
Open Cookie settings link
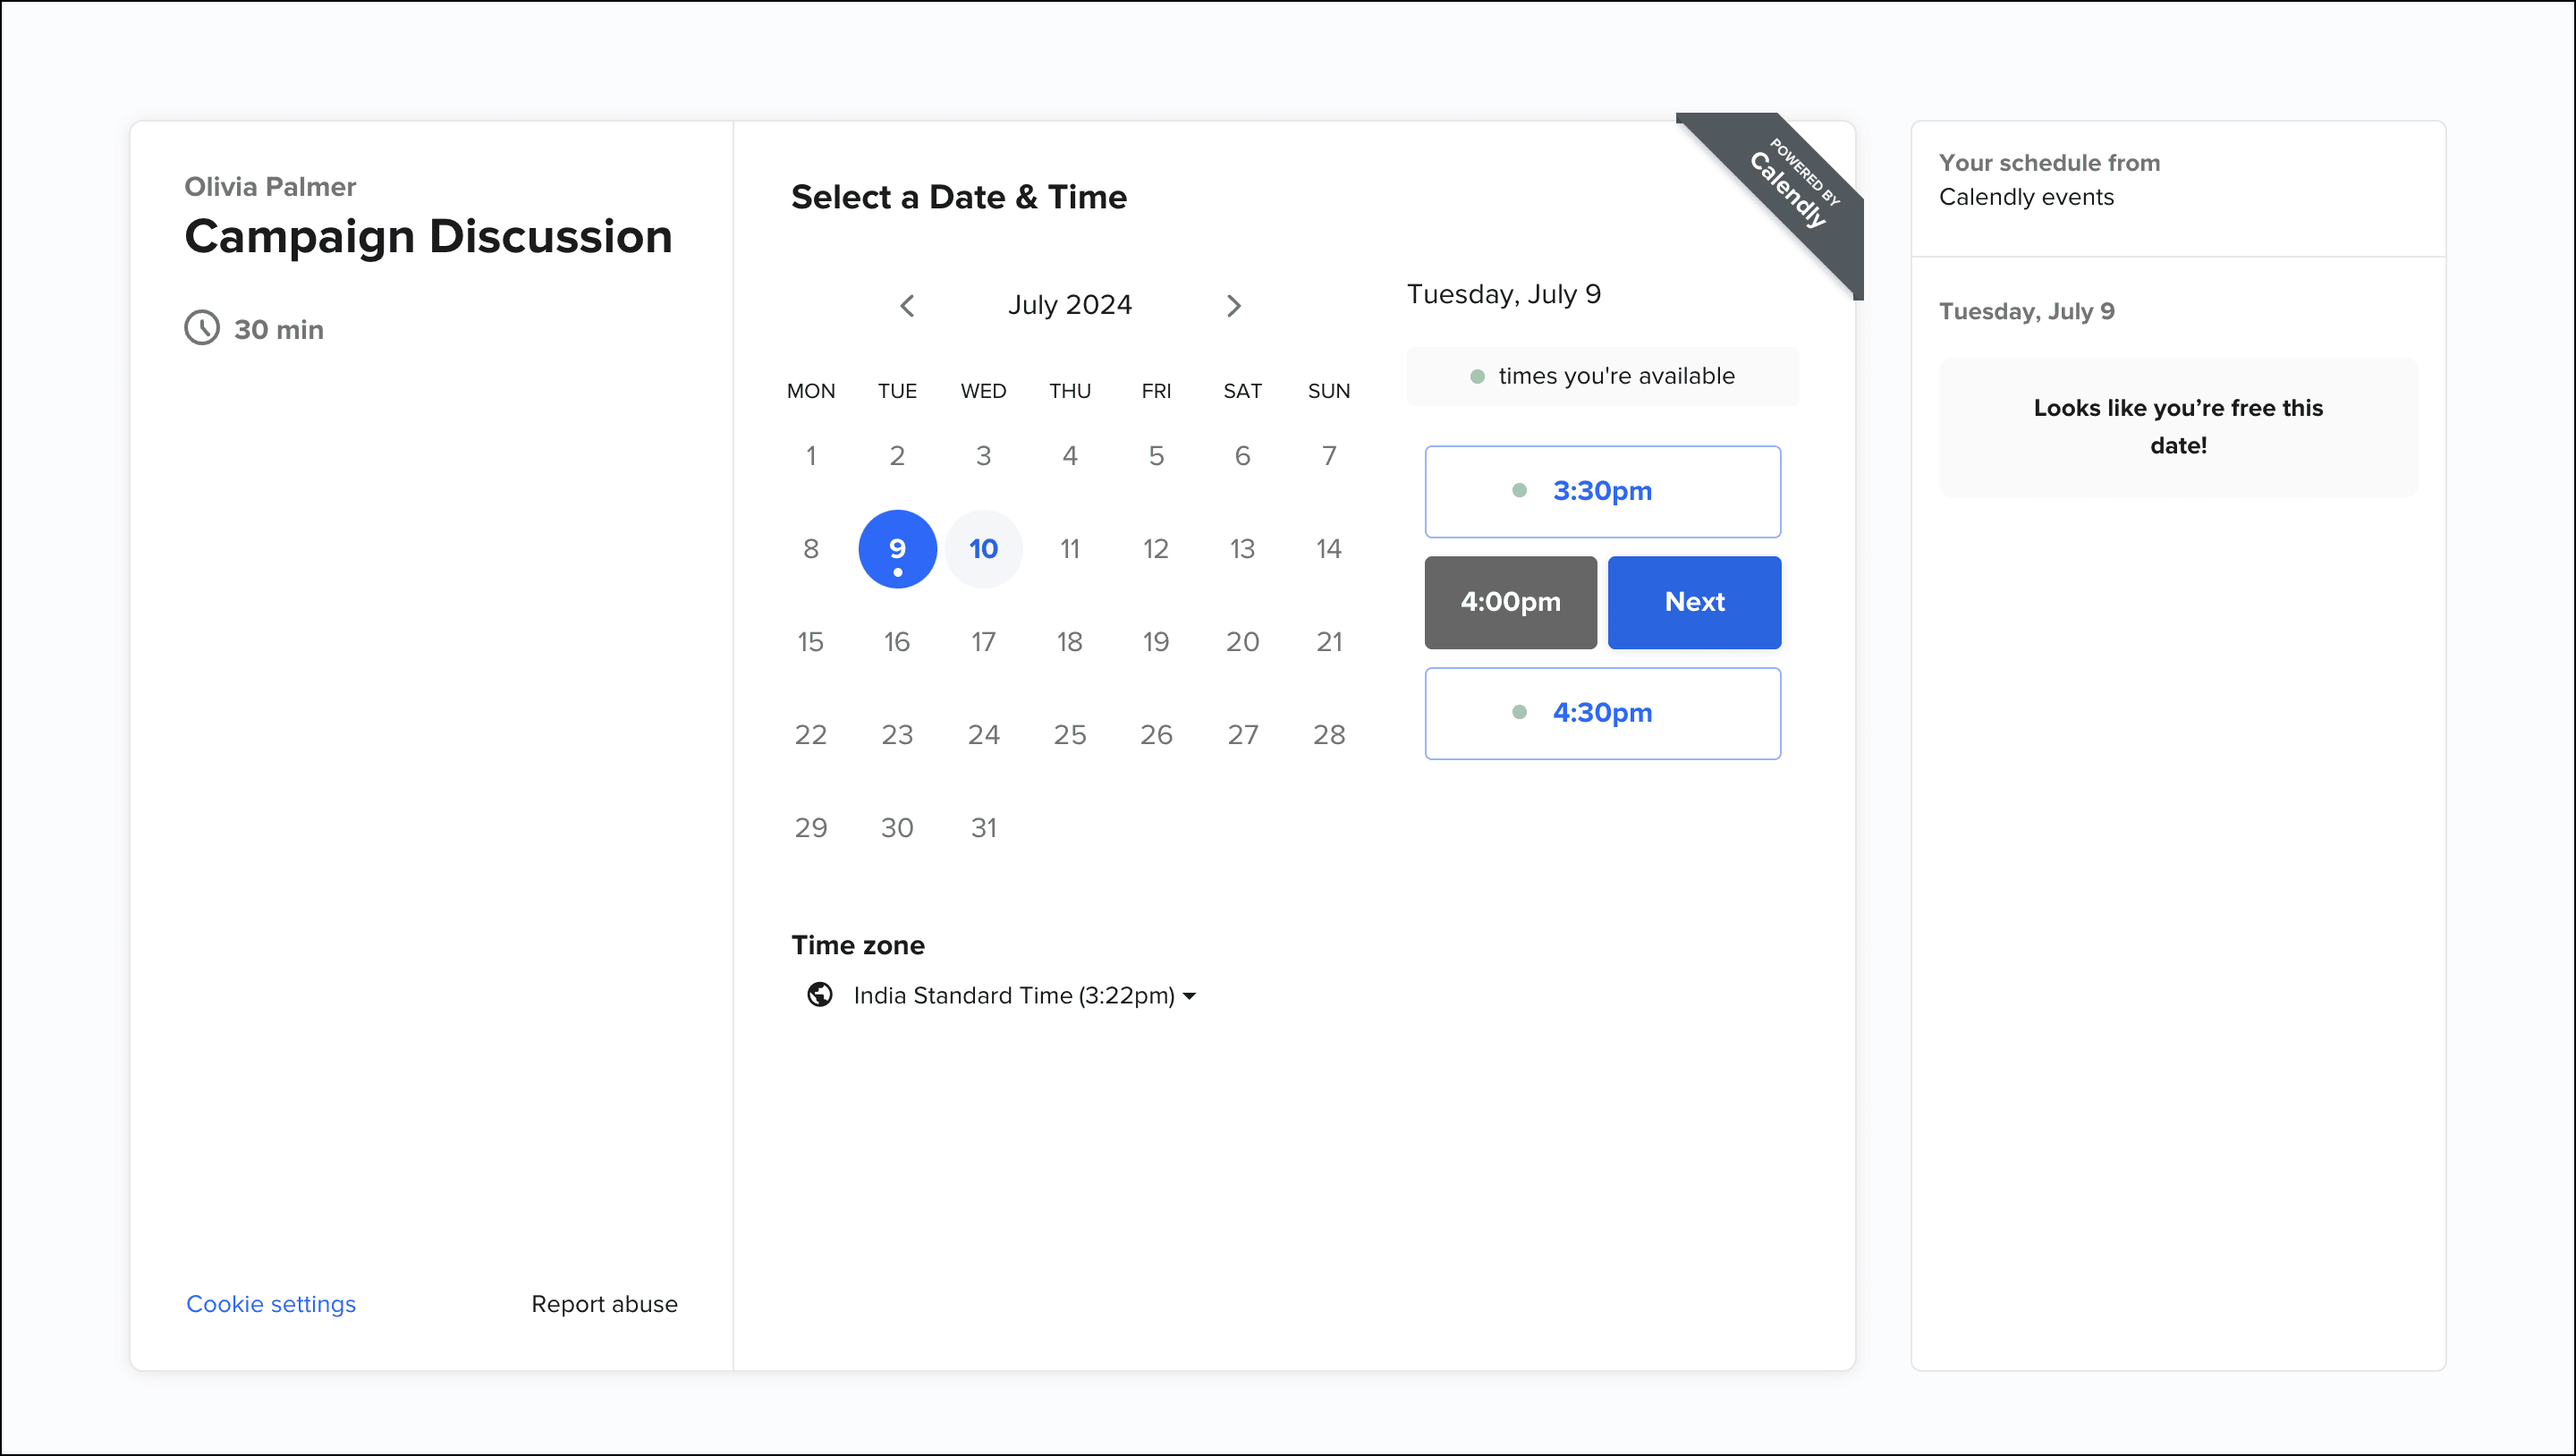pos(271,1304)
